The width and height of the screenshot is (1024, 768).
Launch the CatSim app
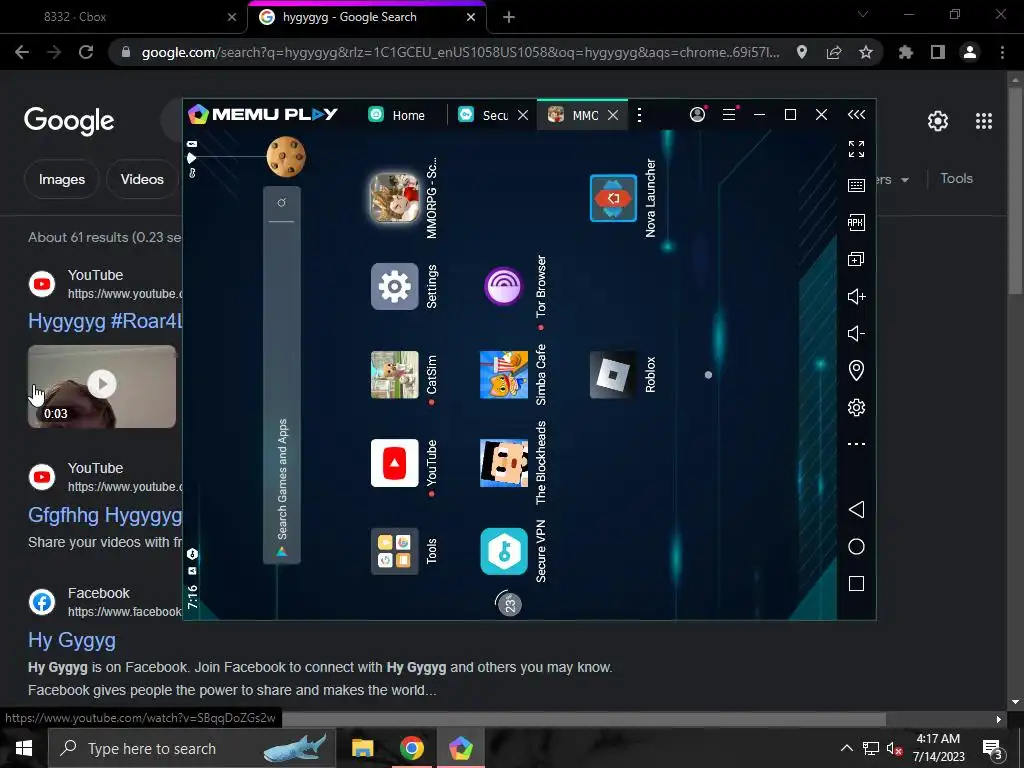click(394, 375)
